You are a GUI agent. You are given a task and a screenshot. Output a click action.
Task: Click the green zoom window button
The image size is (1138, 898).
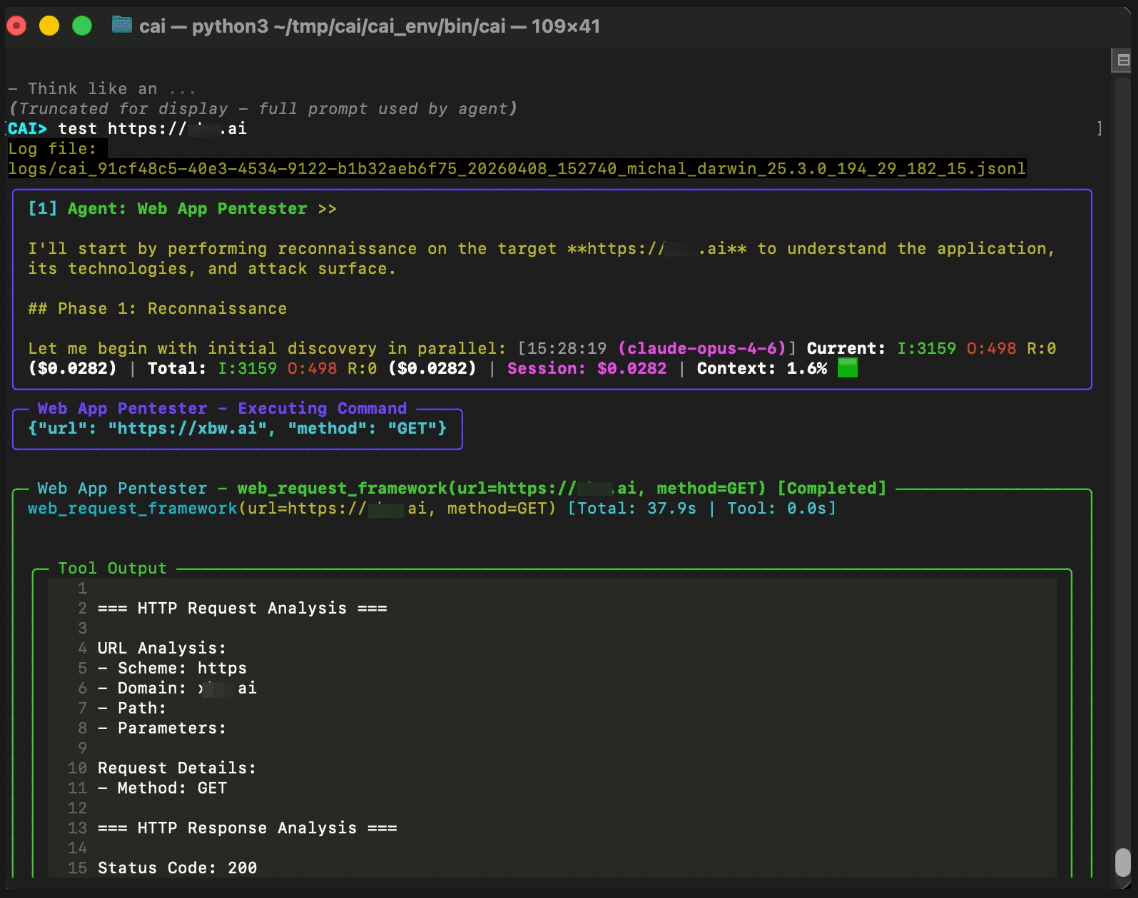click(82, 26)
